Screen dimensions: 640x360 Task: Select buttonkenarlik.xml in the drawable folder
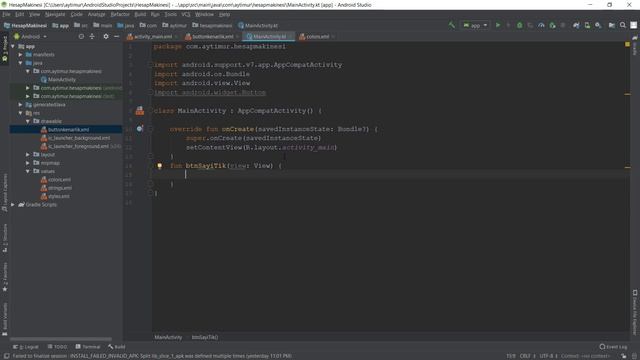point(68,130)
